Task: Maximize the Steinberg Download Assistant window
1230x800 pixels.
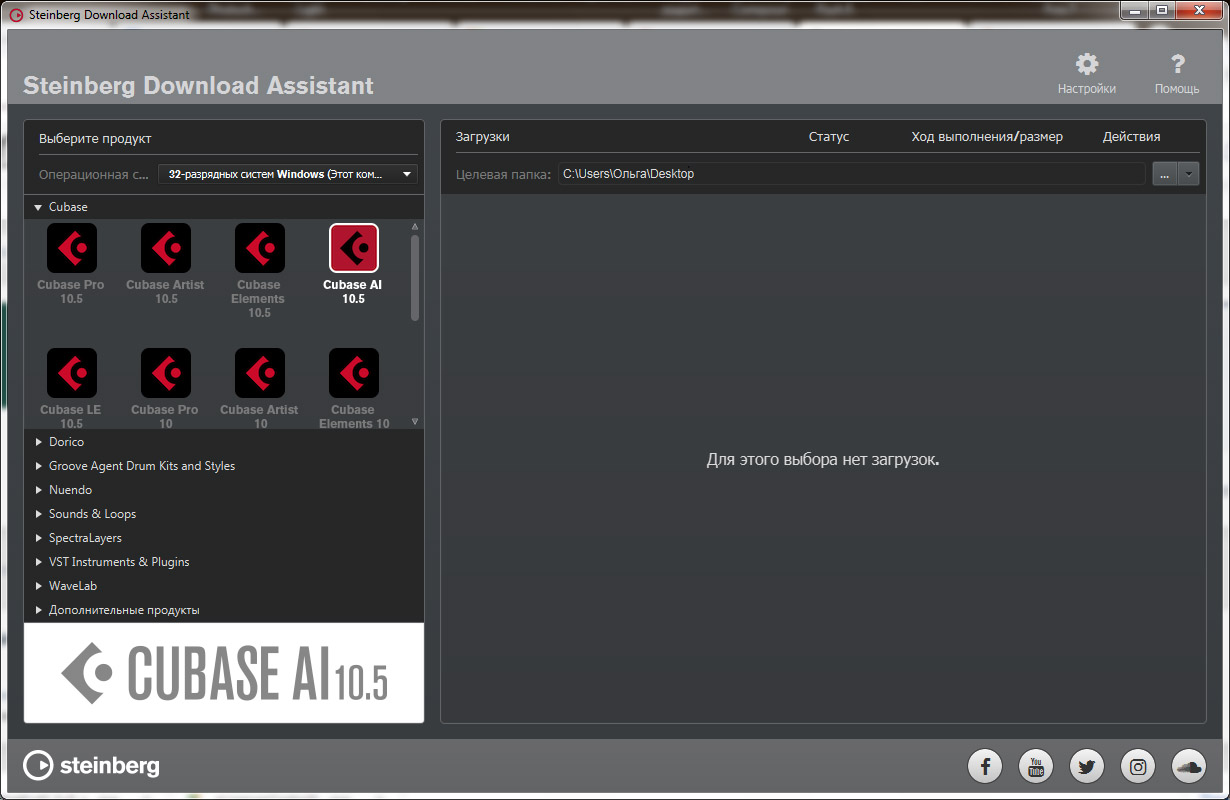Action: tap(1161, 10)
